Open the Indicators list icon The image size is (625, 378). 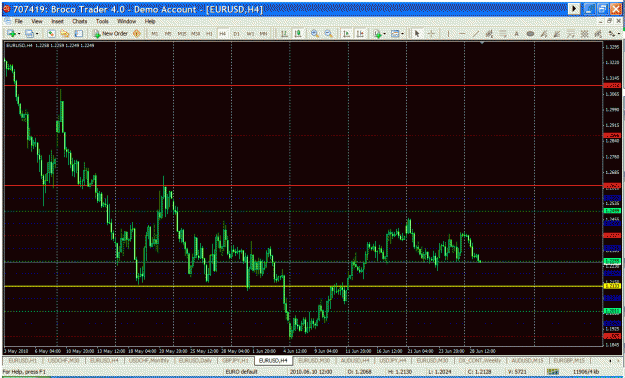377,34
